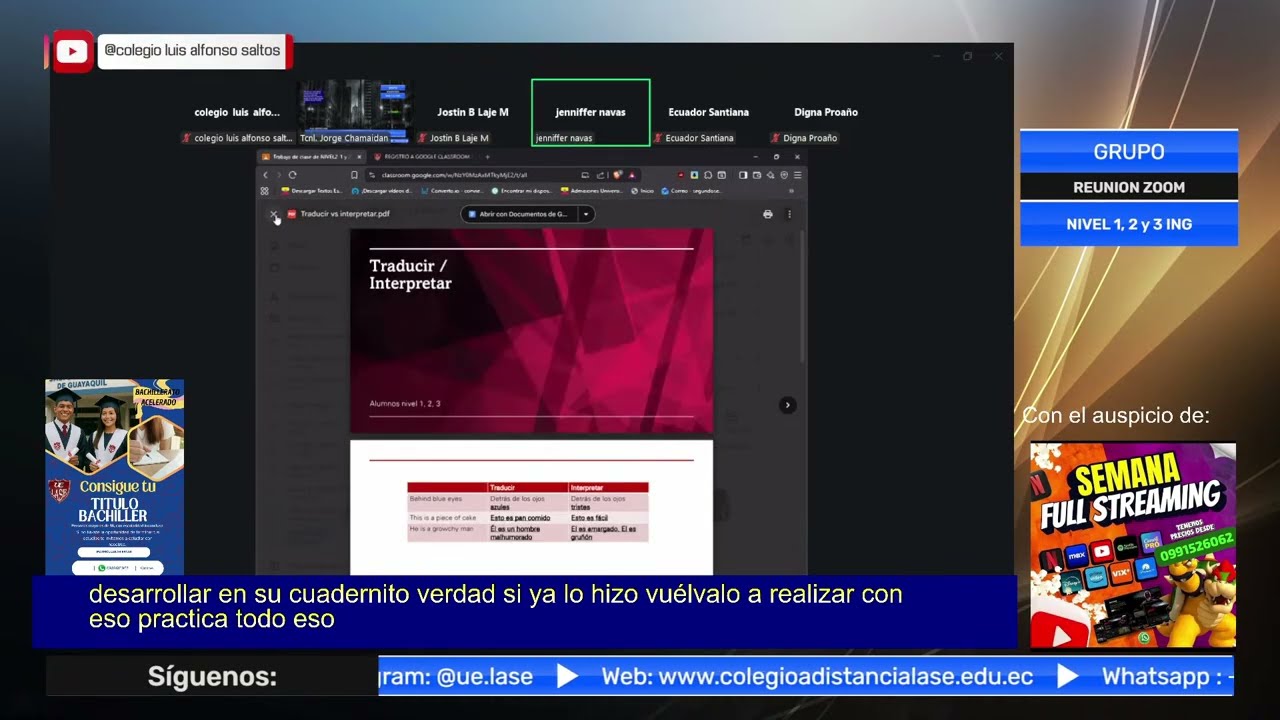Click 'He is a grouchy man' cell
This screenshot has height=720, width=1280.
click(x=447, y=532)
